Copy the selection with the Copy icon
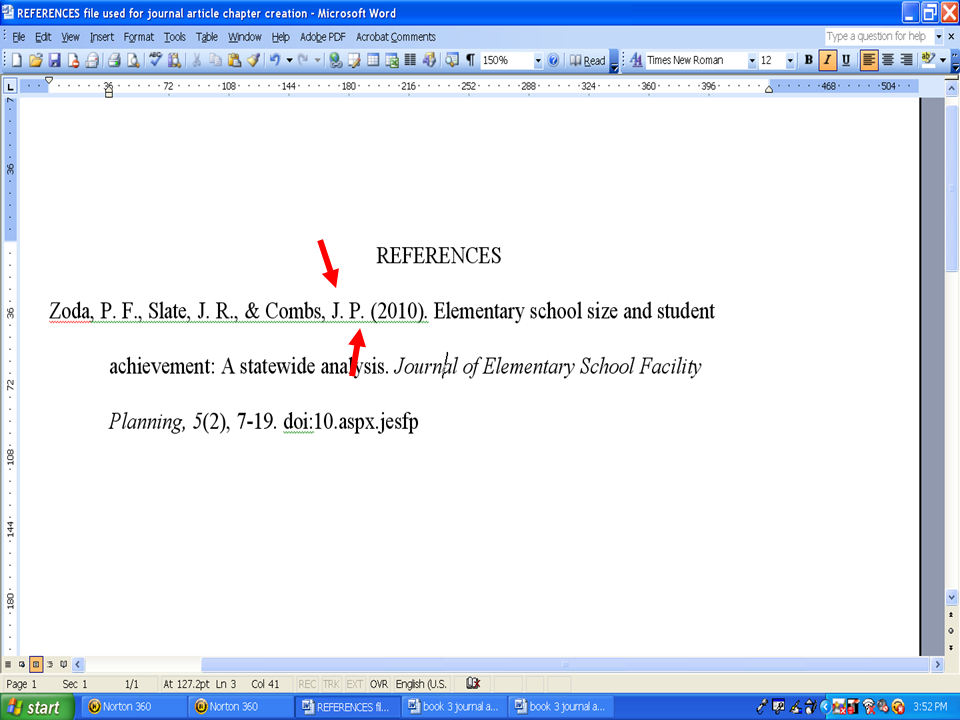The width and height of the screenshot is (960, 720). pyautogui.click(x=215, y=60)
